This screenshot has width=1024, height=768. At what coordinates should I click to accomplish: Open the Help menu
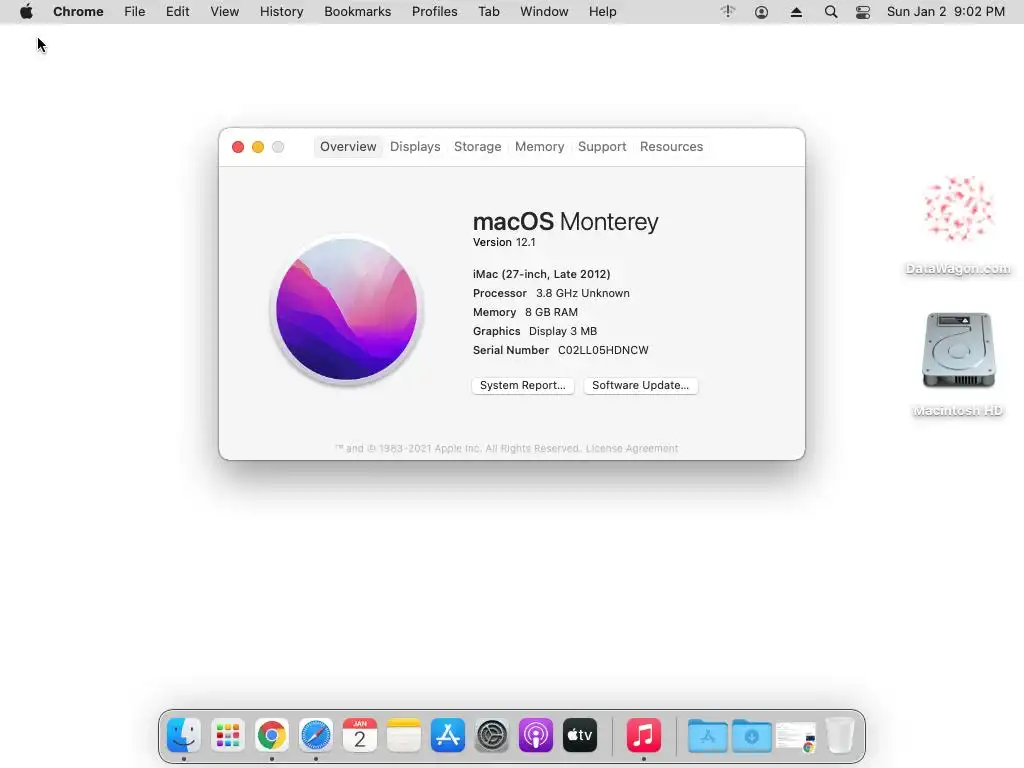point(603,12)
